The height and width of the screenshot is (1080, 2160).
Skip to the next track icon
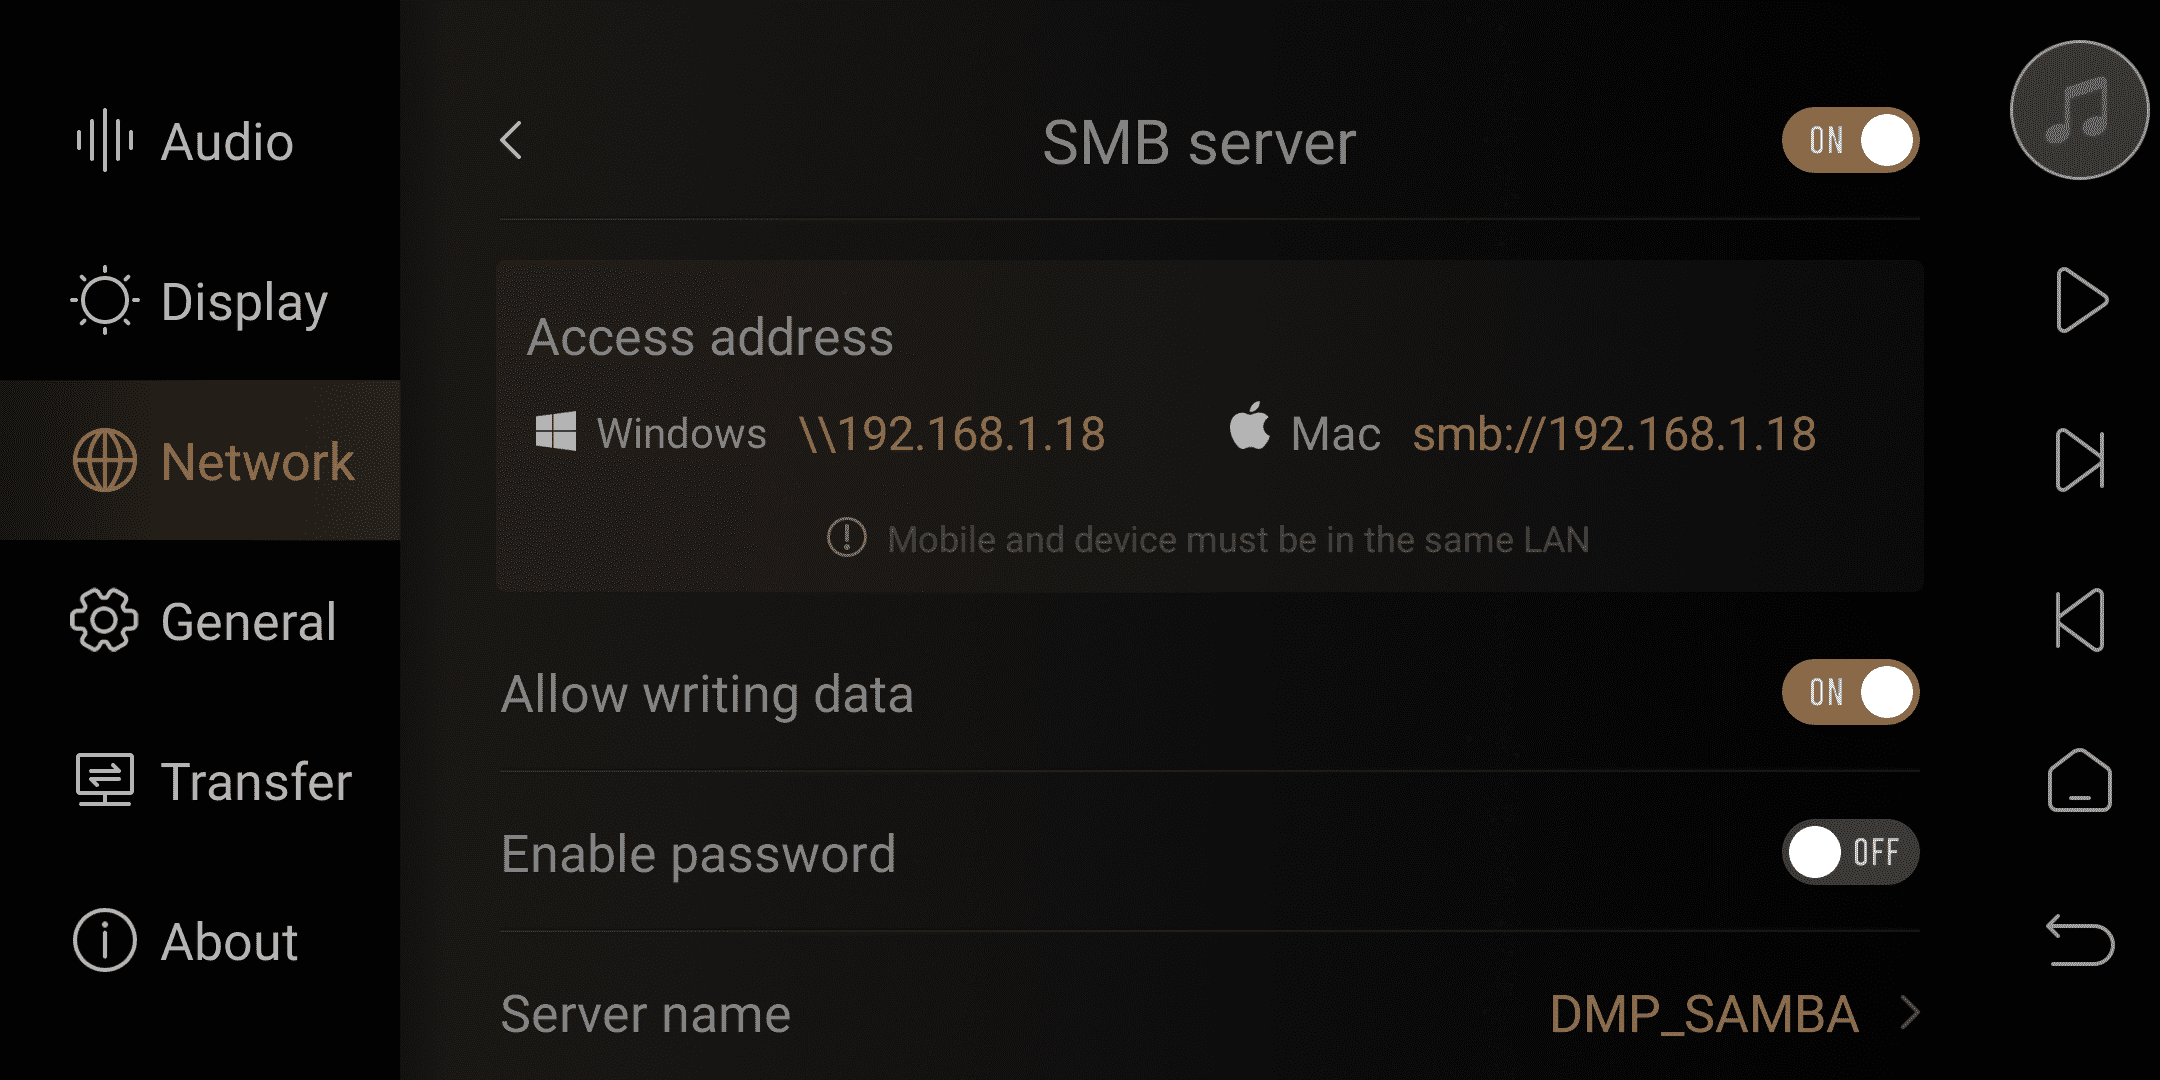2080,460
